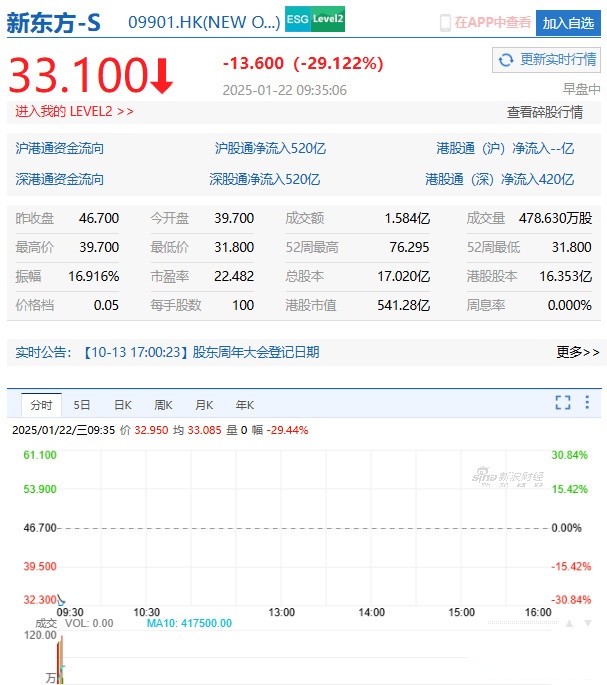Click the down triangle below the chart
Screen dimensions: 607x685
click(x=588, y=623)
